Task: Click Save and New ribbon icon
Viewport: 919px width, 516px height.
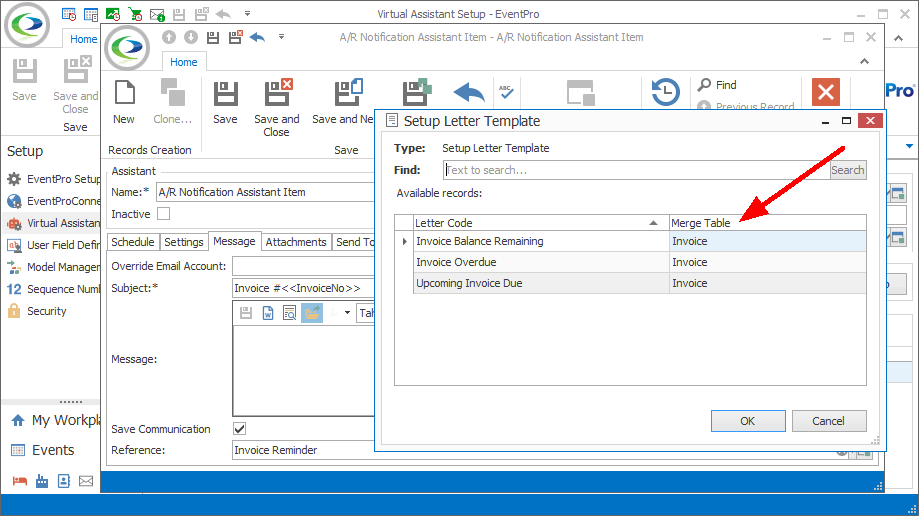Action: [x=348, y=93]
